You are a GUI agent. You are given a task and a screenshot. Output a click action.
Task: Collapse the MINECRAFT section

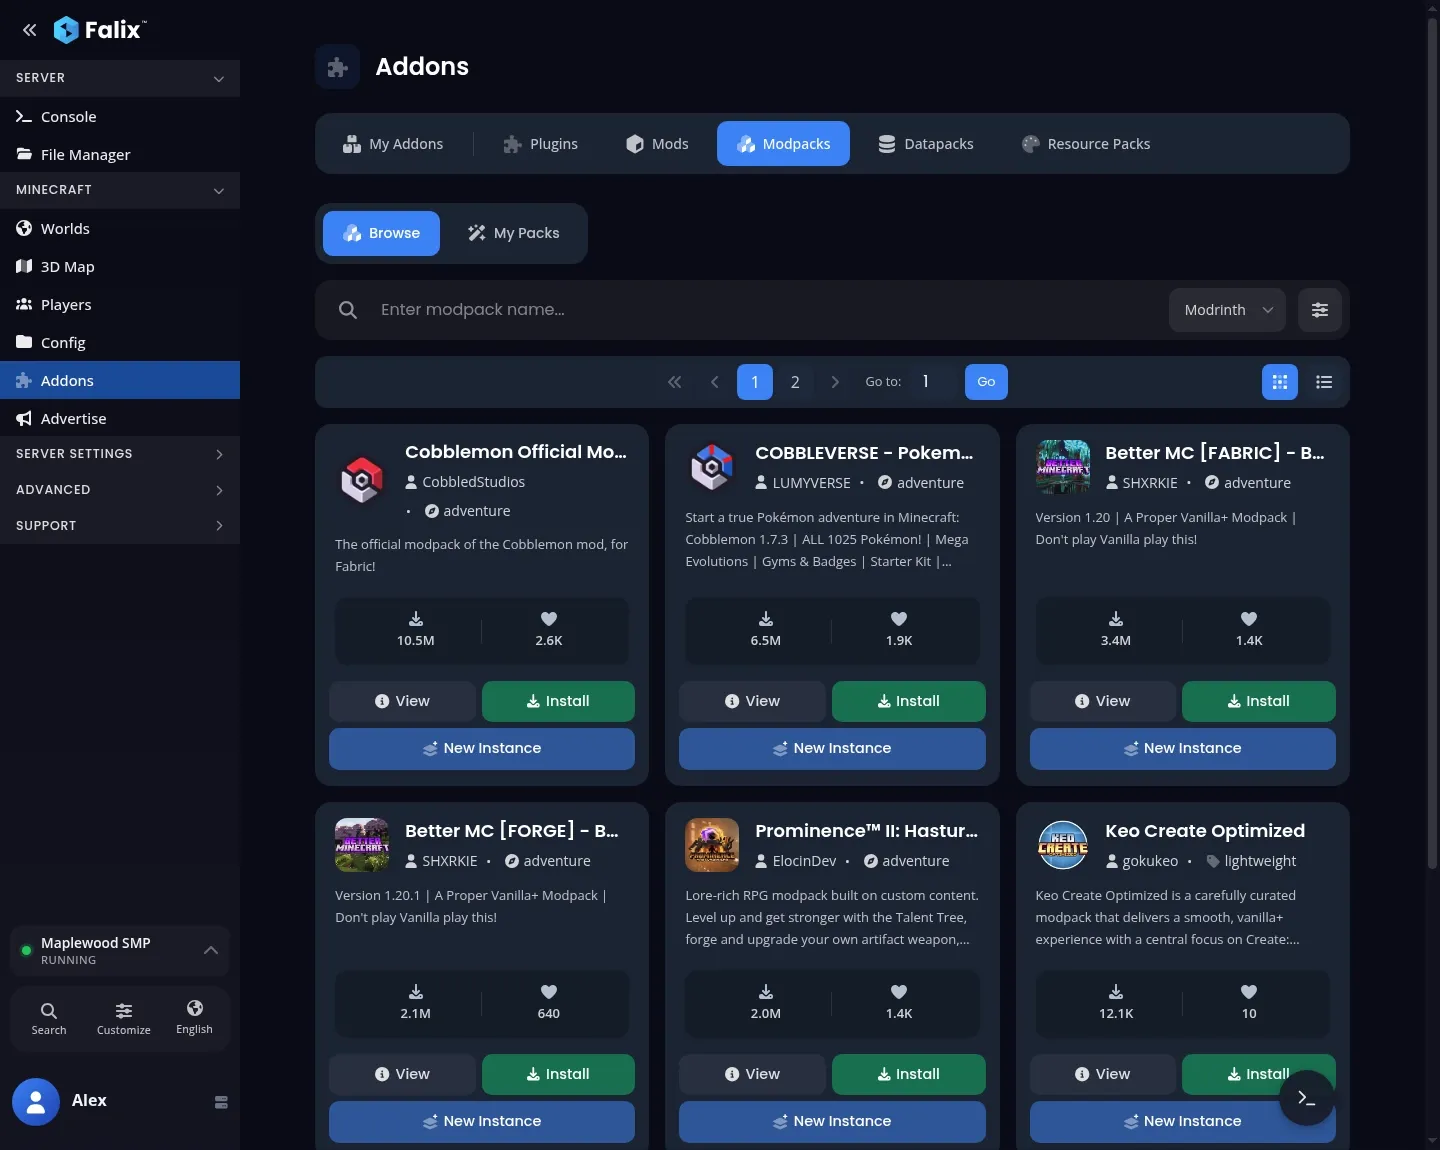point(120,190)
